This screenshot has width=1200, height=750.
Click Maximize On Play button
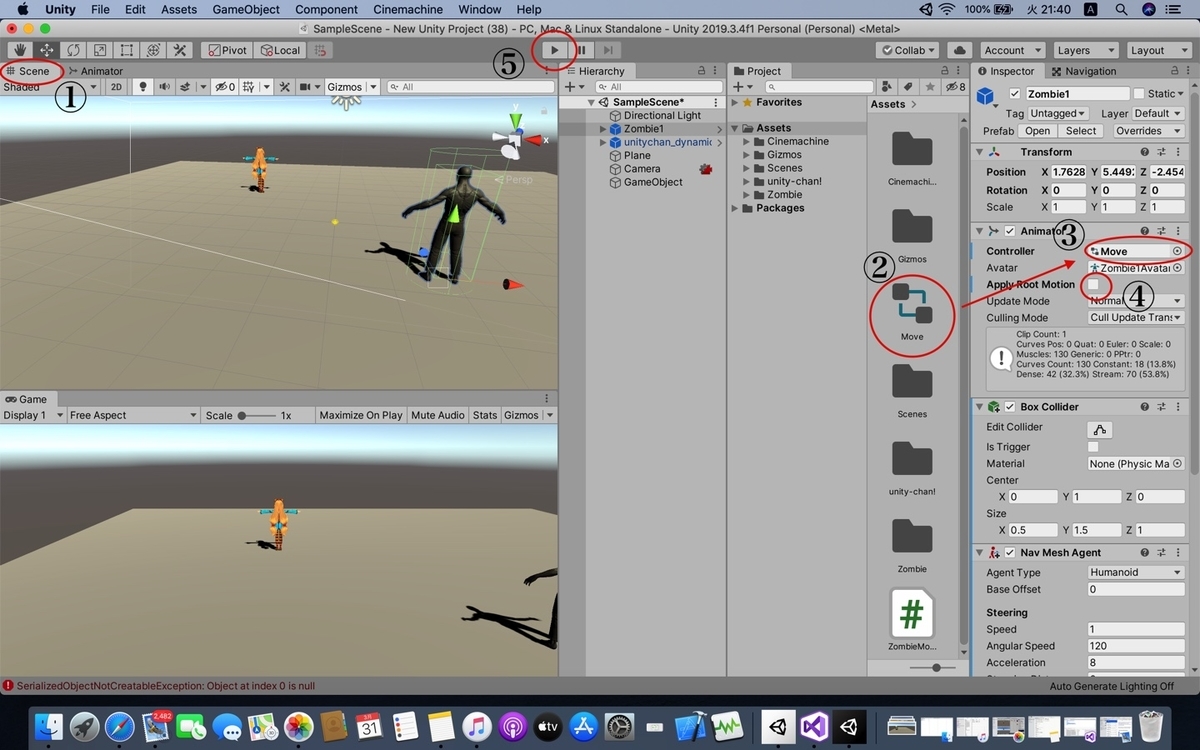pos(360,415)
